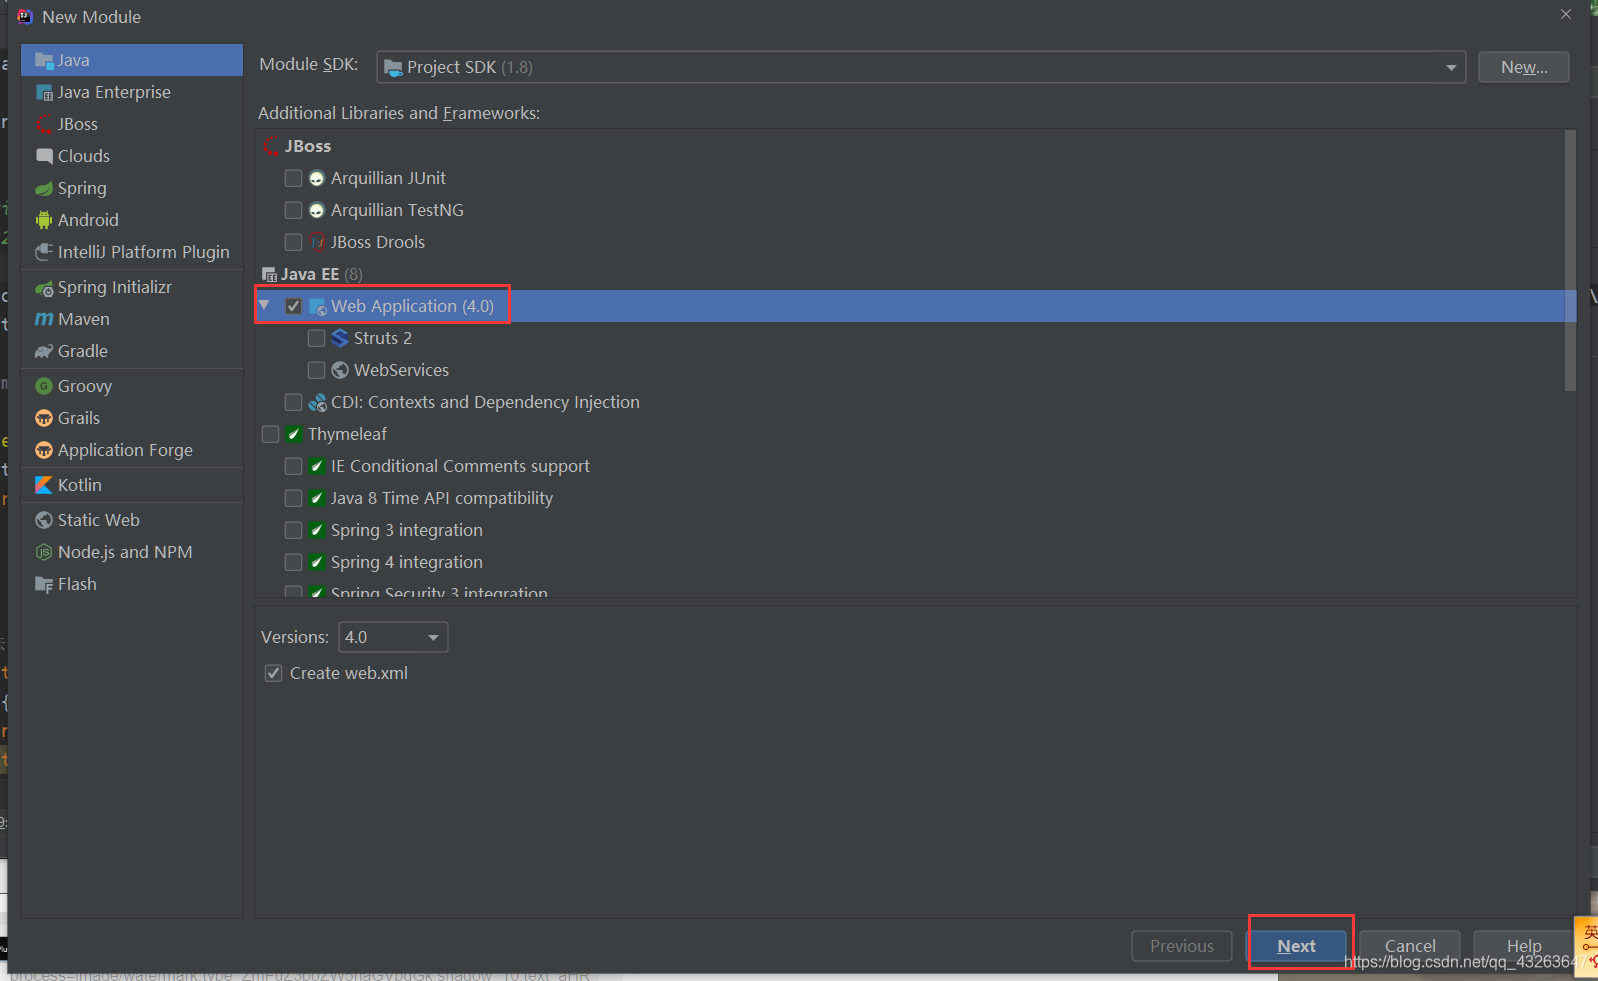Viewport: 1598px width, 981px height.
Task: Click the Thymeleaf label
Action: click(x=347, y=434)
